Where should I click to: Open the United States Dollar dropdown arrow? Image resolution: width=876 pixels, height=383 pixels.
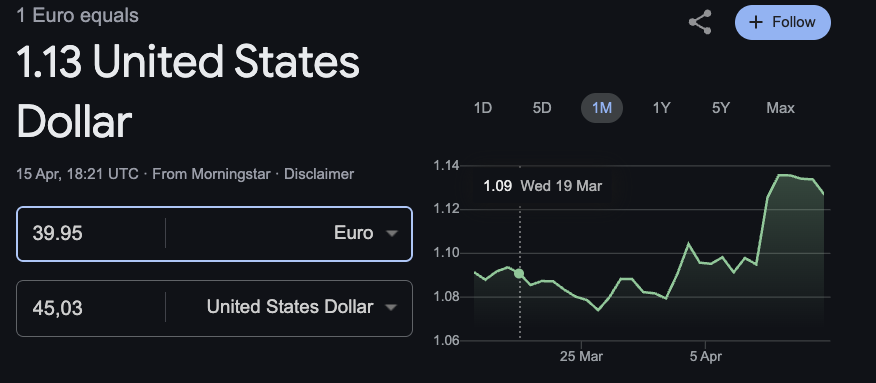pyautogui.click(x=392, y=307)
